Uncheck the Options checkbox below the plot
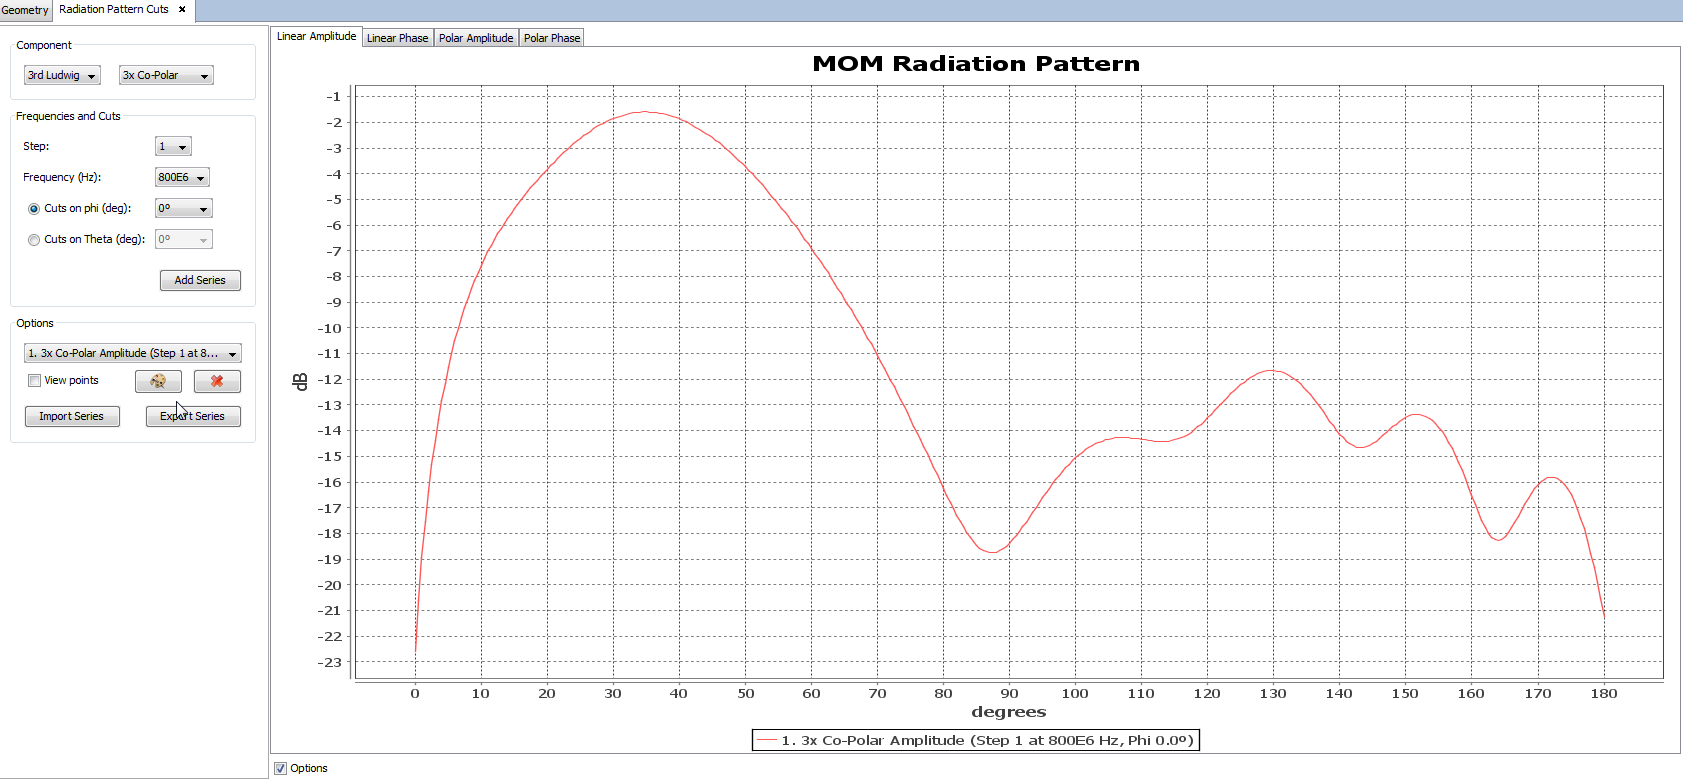This screenshot has width=1683, height=781. (x=281, y=768)
